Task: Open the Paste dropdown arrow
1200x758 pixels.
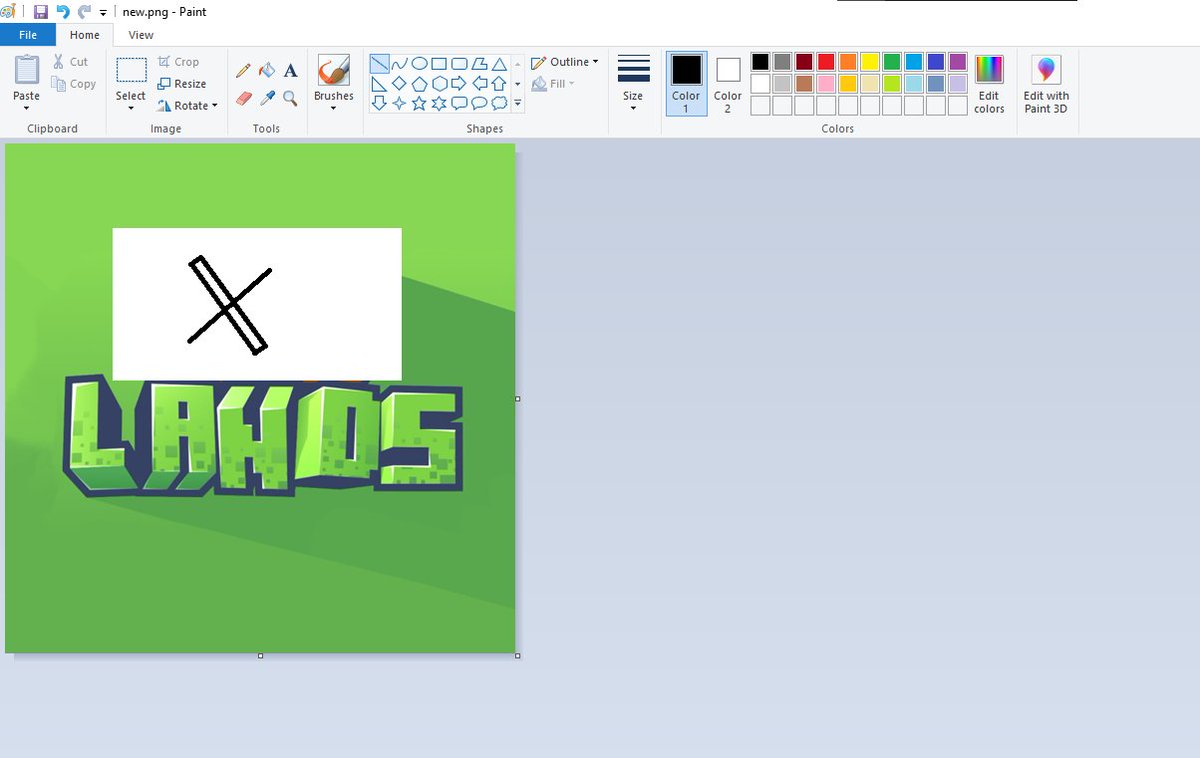Action: [x=27, y=108]
